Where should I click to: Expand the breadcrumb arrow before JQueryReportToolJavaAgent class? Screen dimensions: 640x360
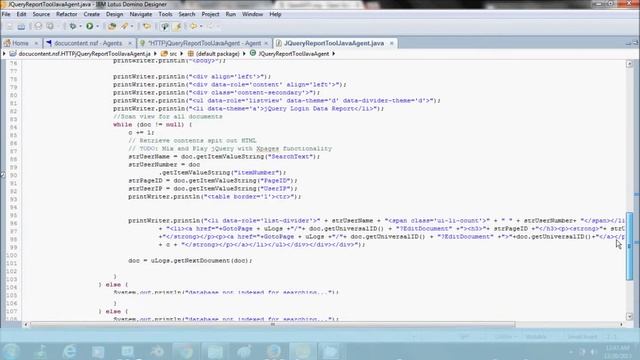tap(244, 53)
